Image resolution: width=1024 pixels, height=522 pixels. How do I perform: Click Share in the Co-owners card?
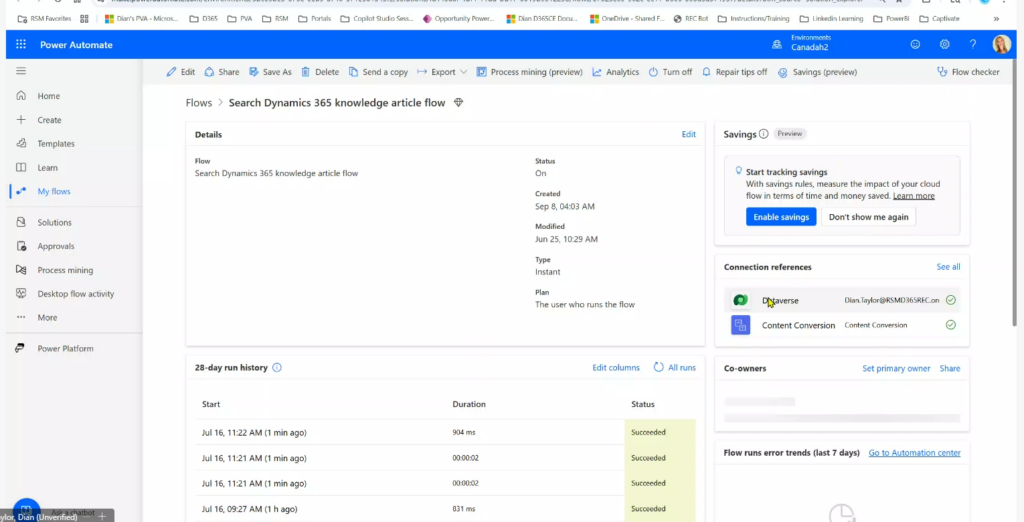(950, 368)
